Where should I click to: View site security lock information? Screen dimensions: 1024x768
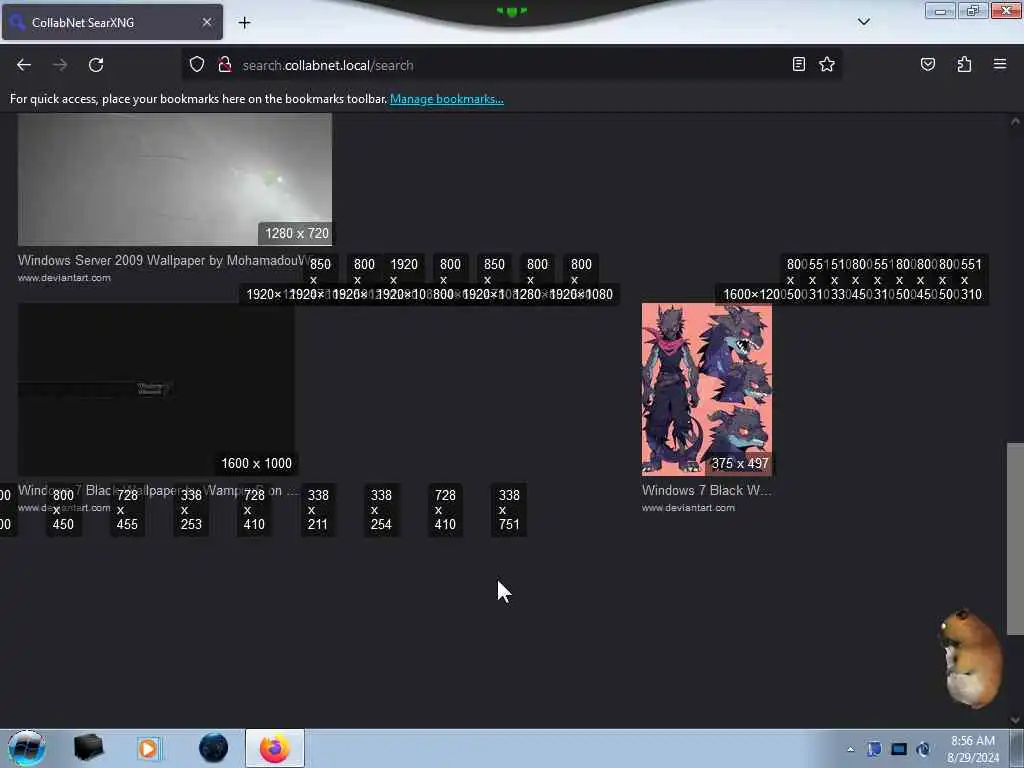pos(225,64)
